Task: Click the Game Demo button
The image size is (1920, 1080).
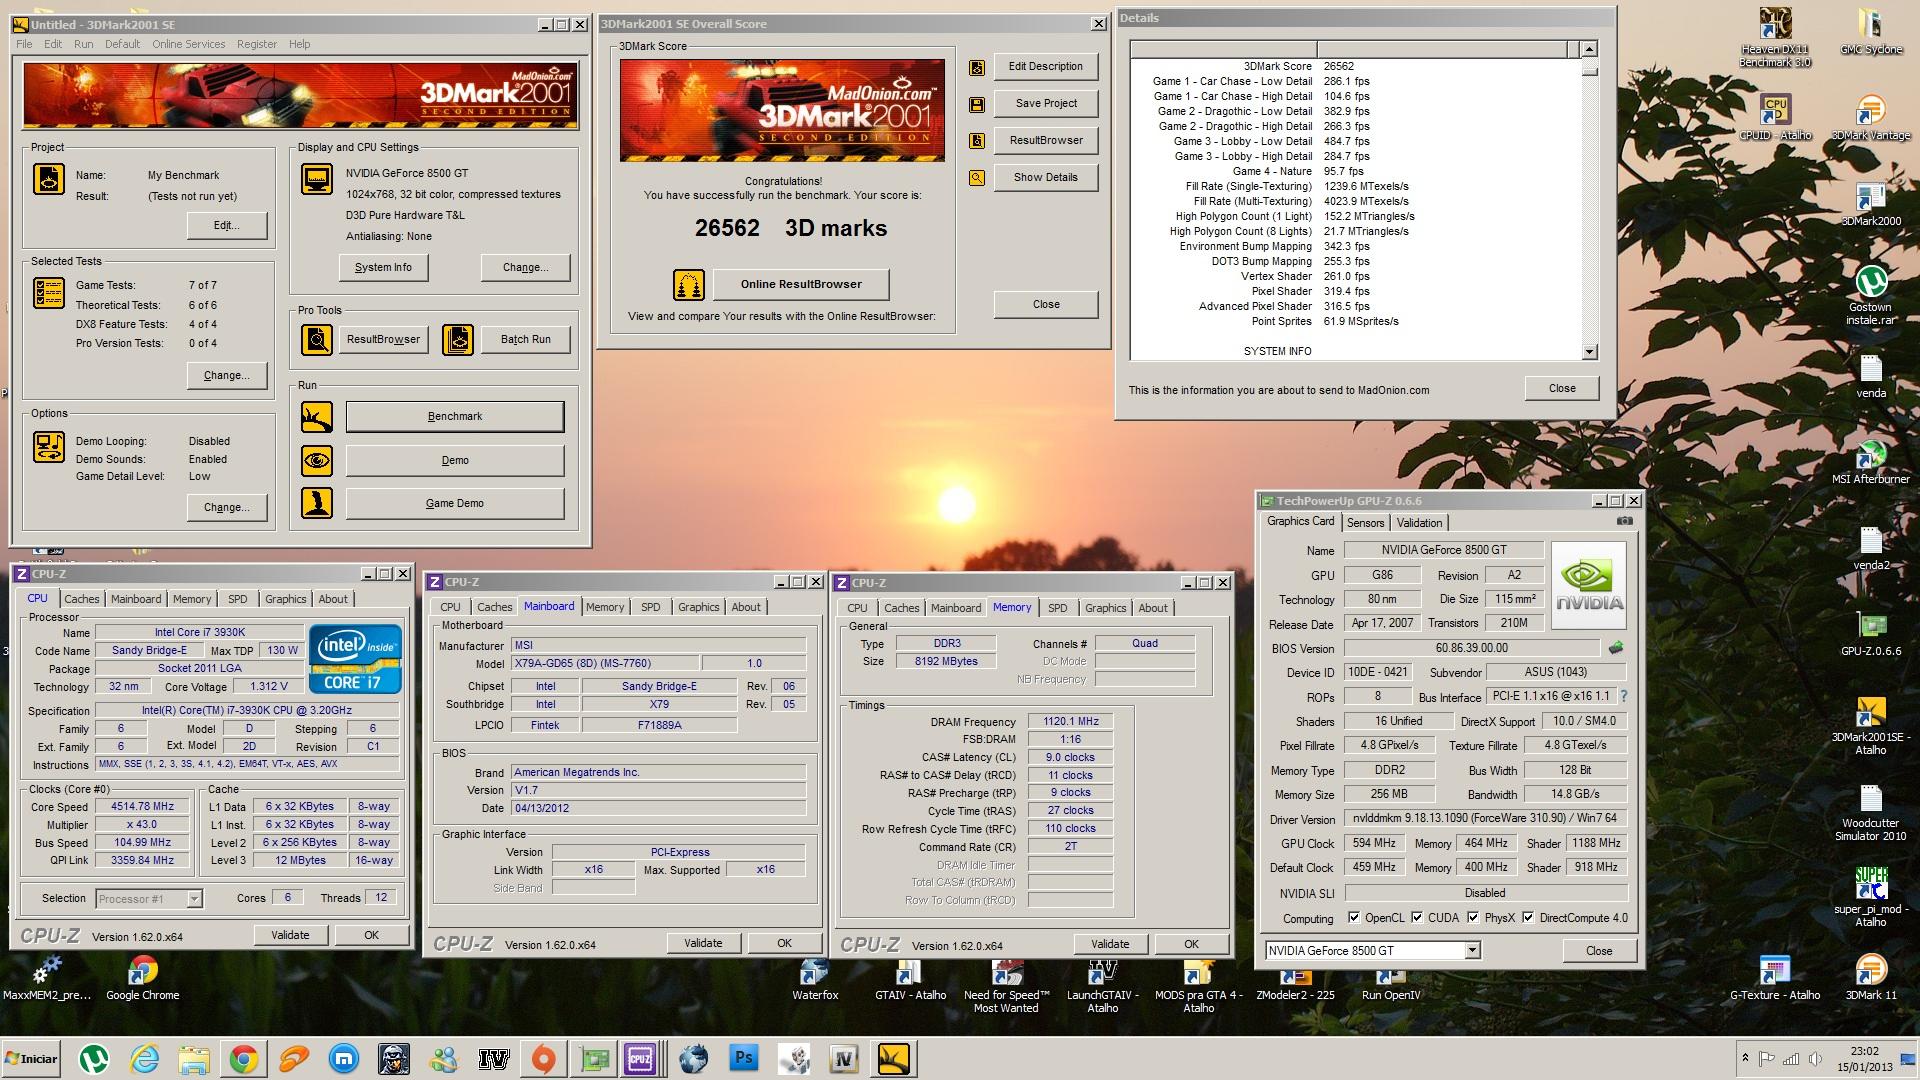Action: [455, 503]
